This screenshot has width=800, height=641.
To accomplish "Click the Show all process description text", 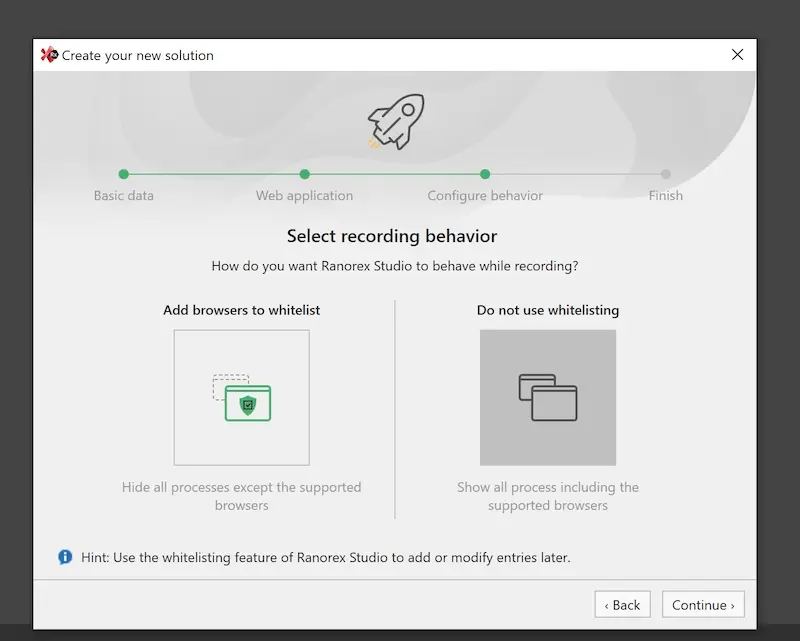I will 548,496.
